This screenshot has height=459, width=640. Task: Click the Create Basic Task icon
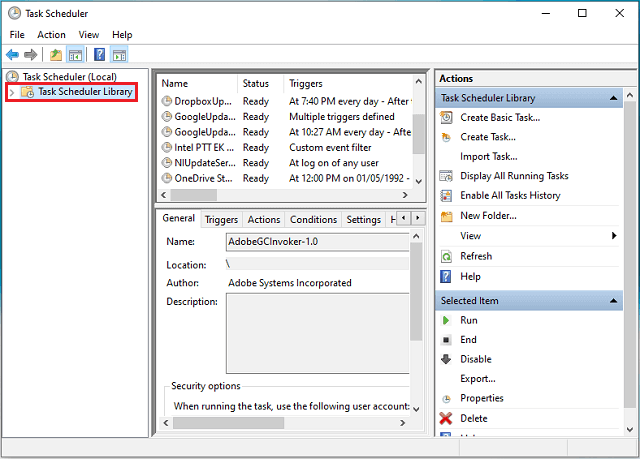pos(446,118)
